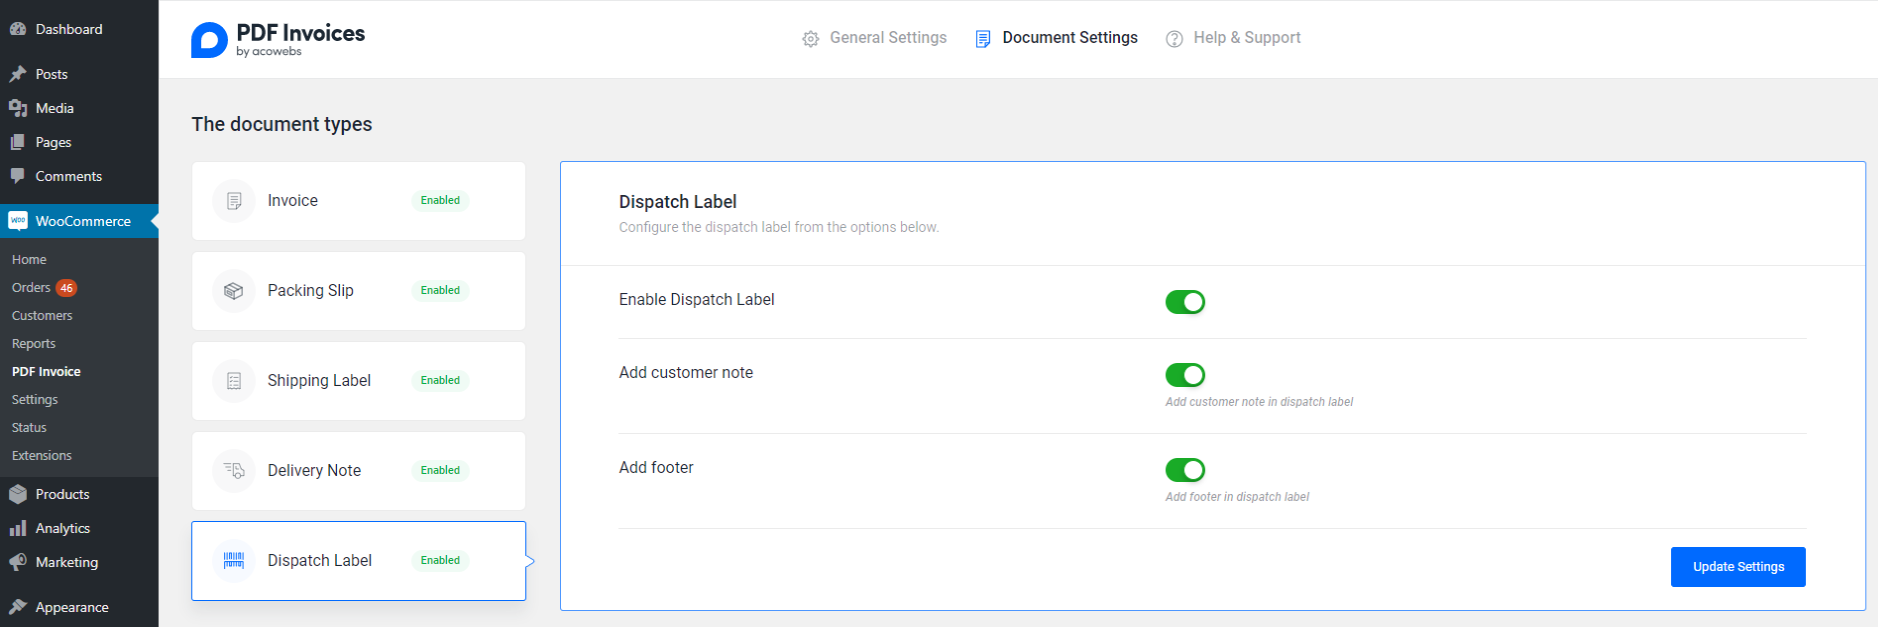Screen dimensions: 1878x627
Task: Select the Invoice document type
Action: point(359,201)
